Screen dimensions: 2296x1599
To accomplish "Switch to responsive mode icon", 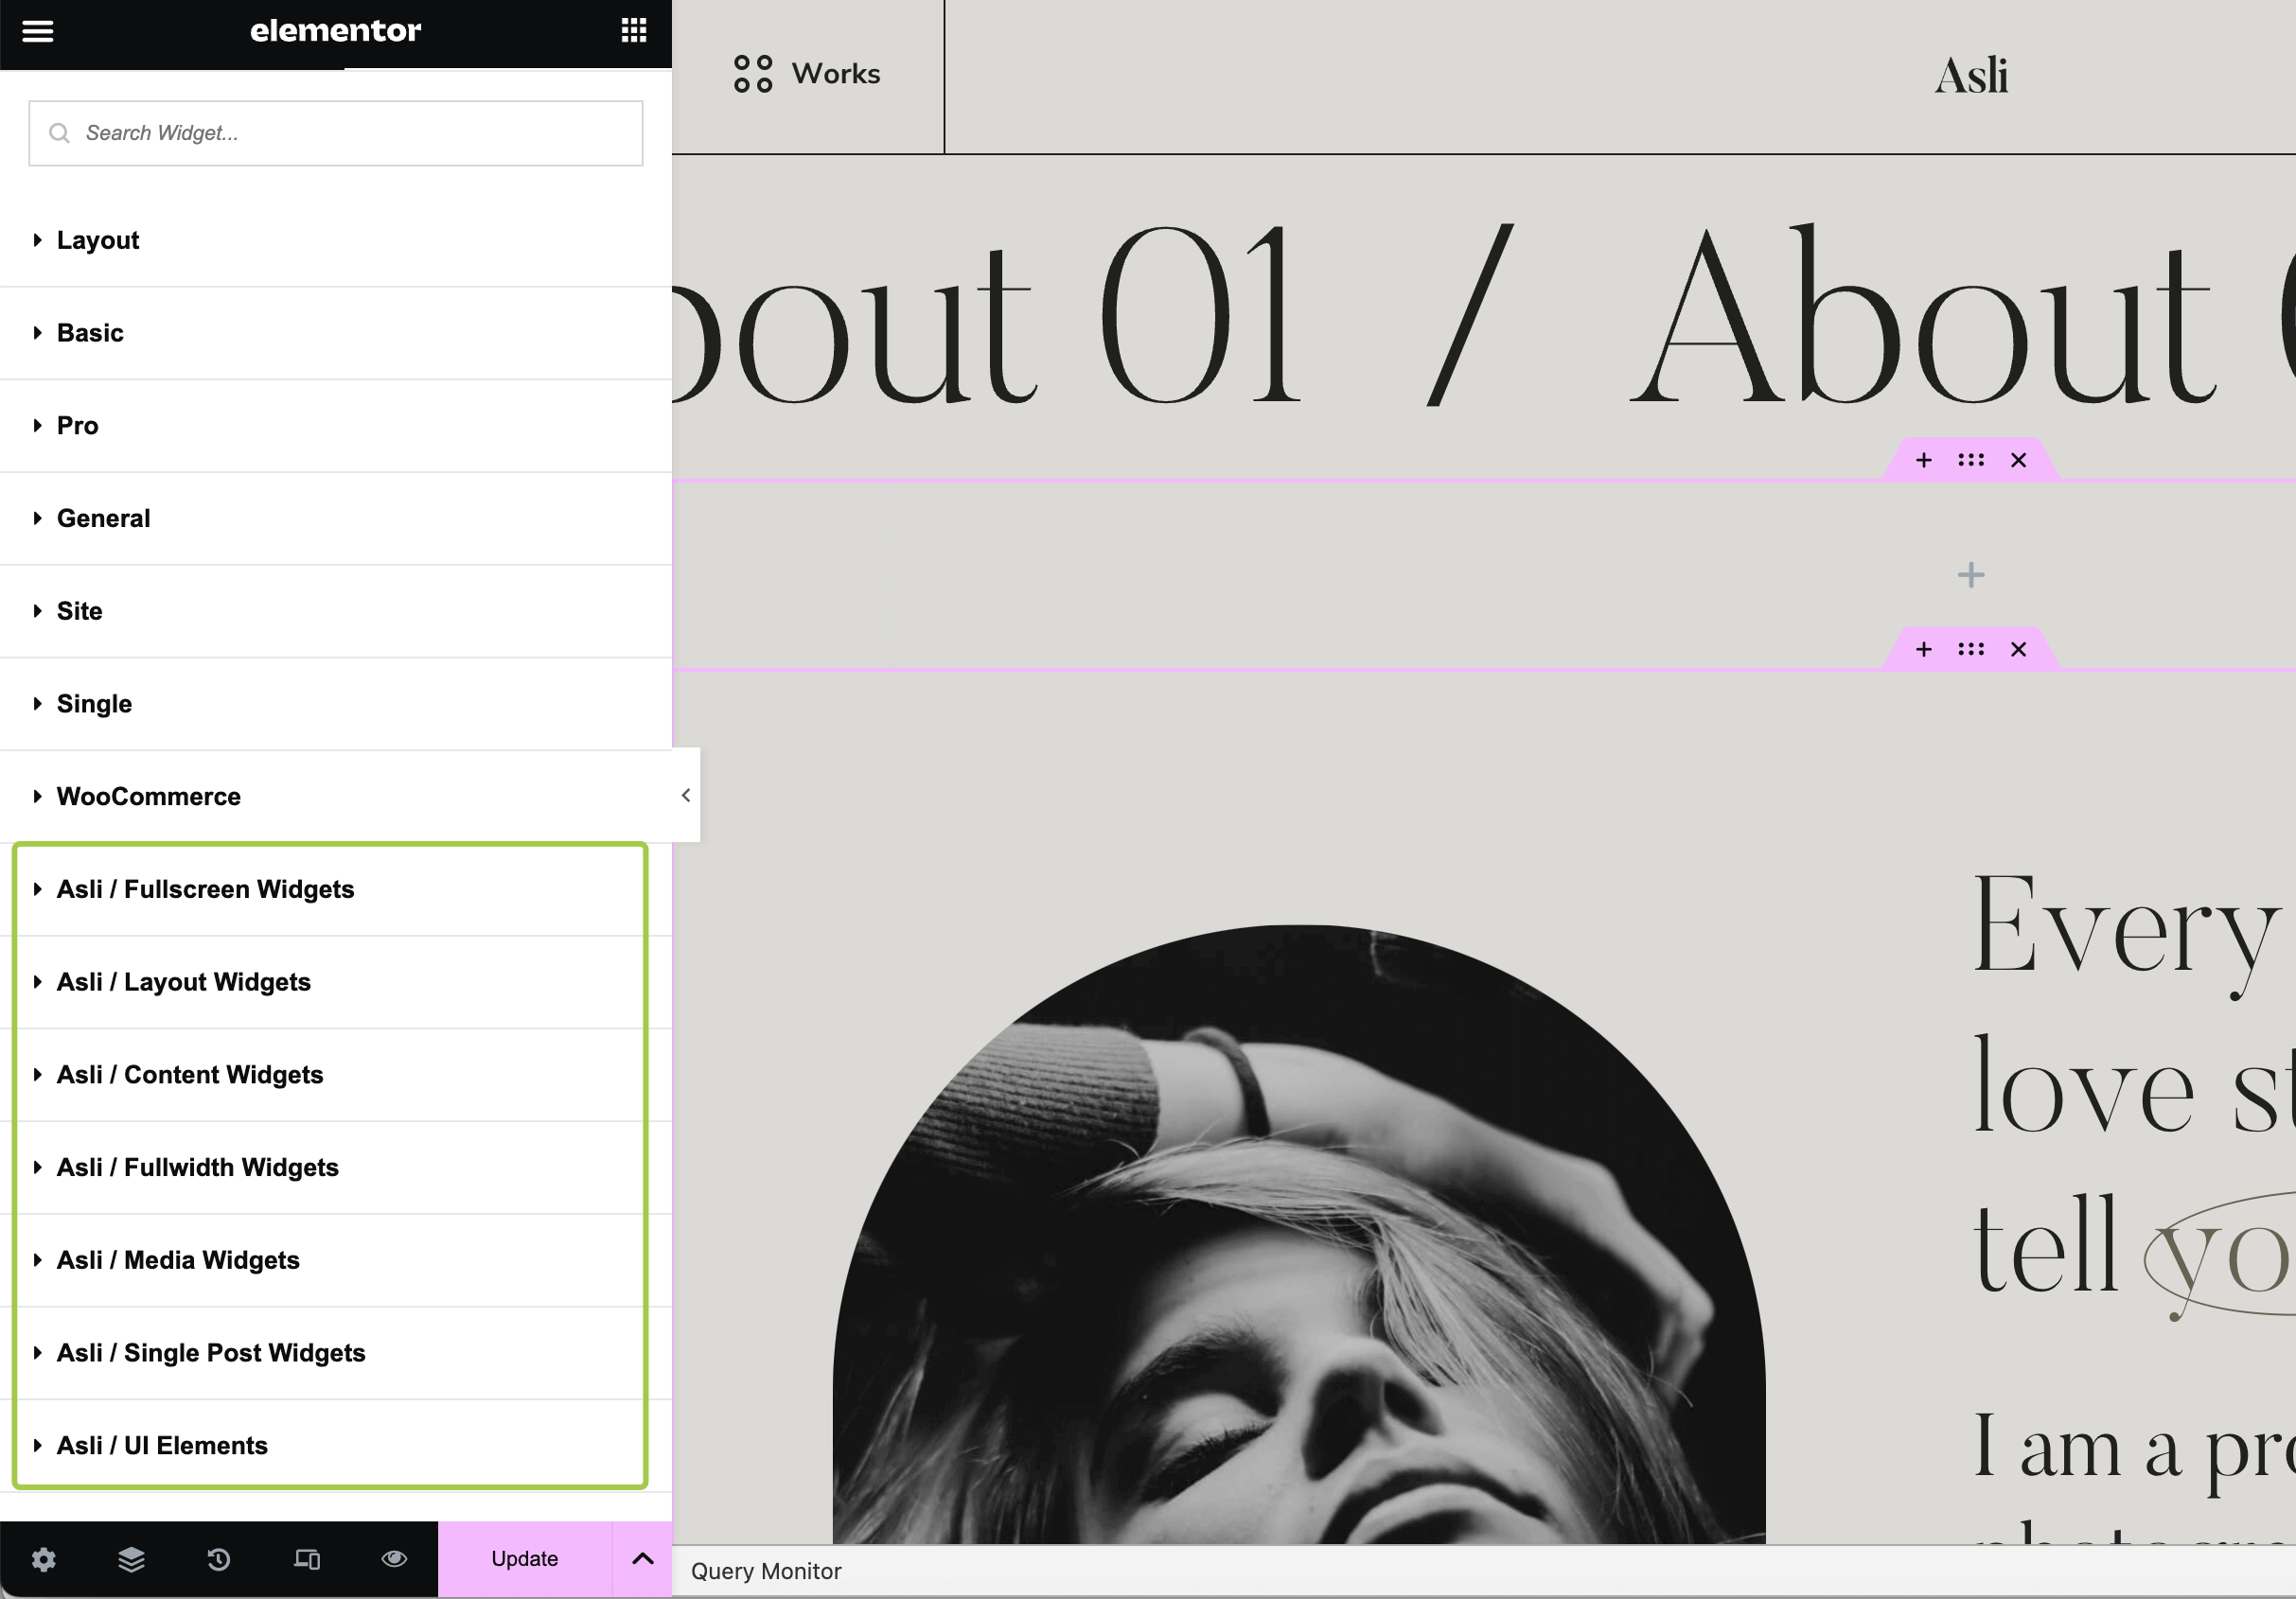I will (x=307, y=1559).
